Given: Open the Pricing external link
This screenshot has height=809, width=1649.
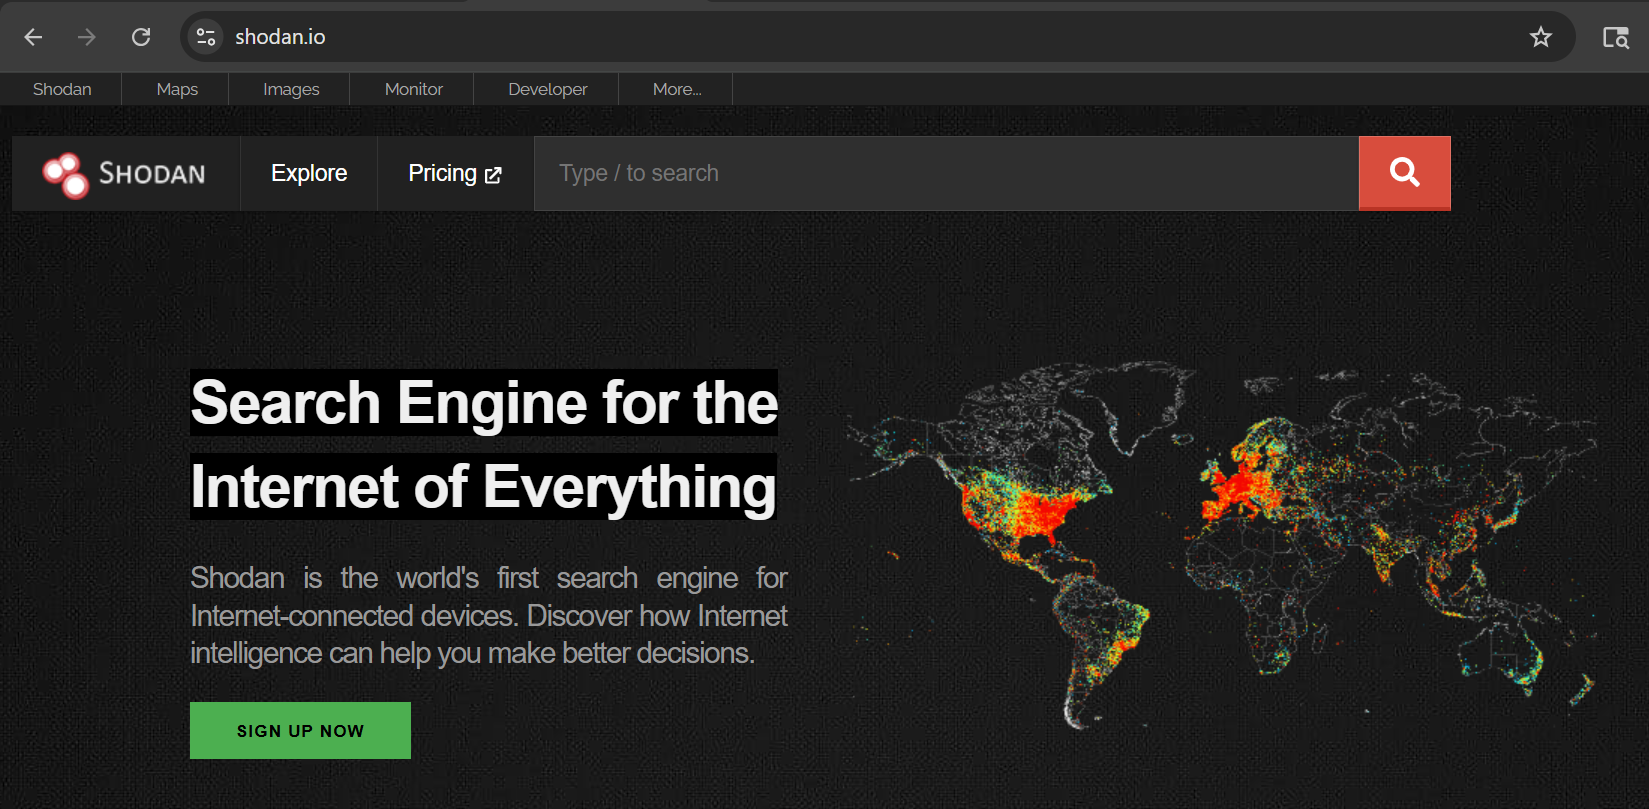Looking at the screenshot, I should 455,173.
